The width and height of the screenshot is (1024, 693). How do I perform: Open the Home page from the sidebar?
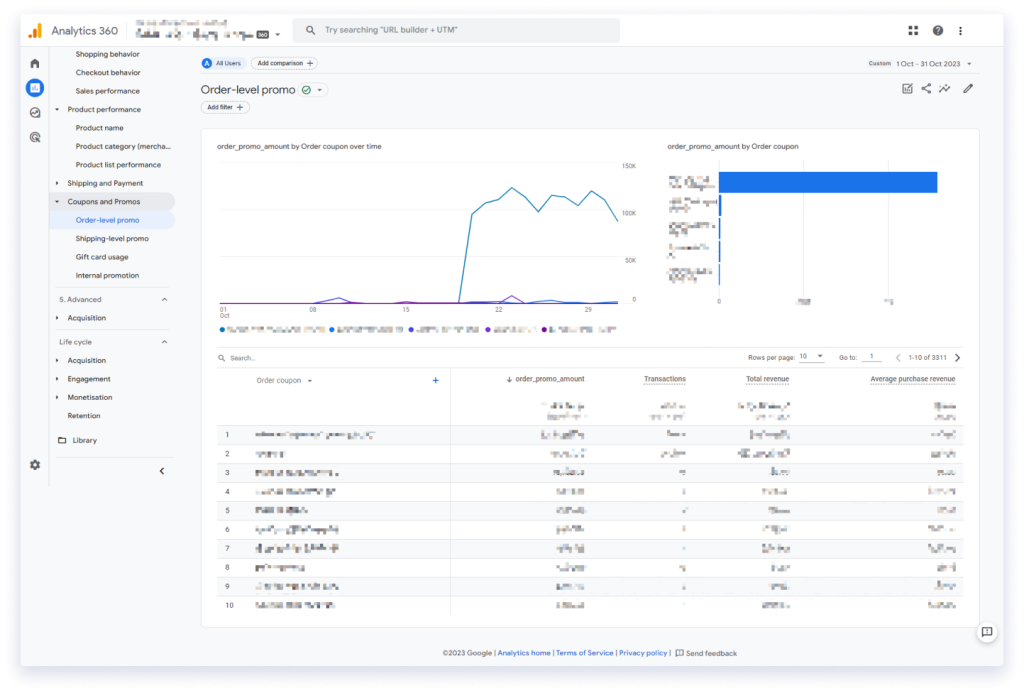click(x=34, y=63)
